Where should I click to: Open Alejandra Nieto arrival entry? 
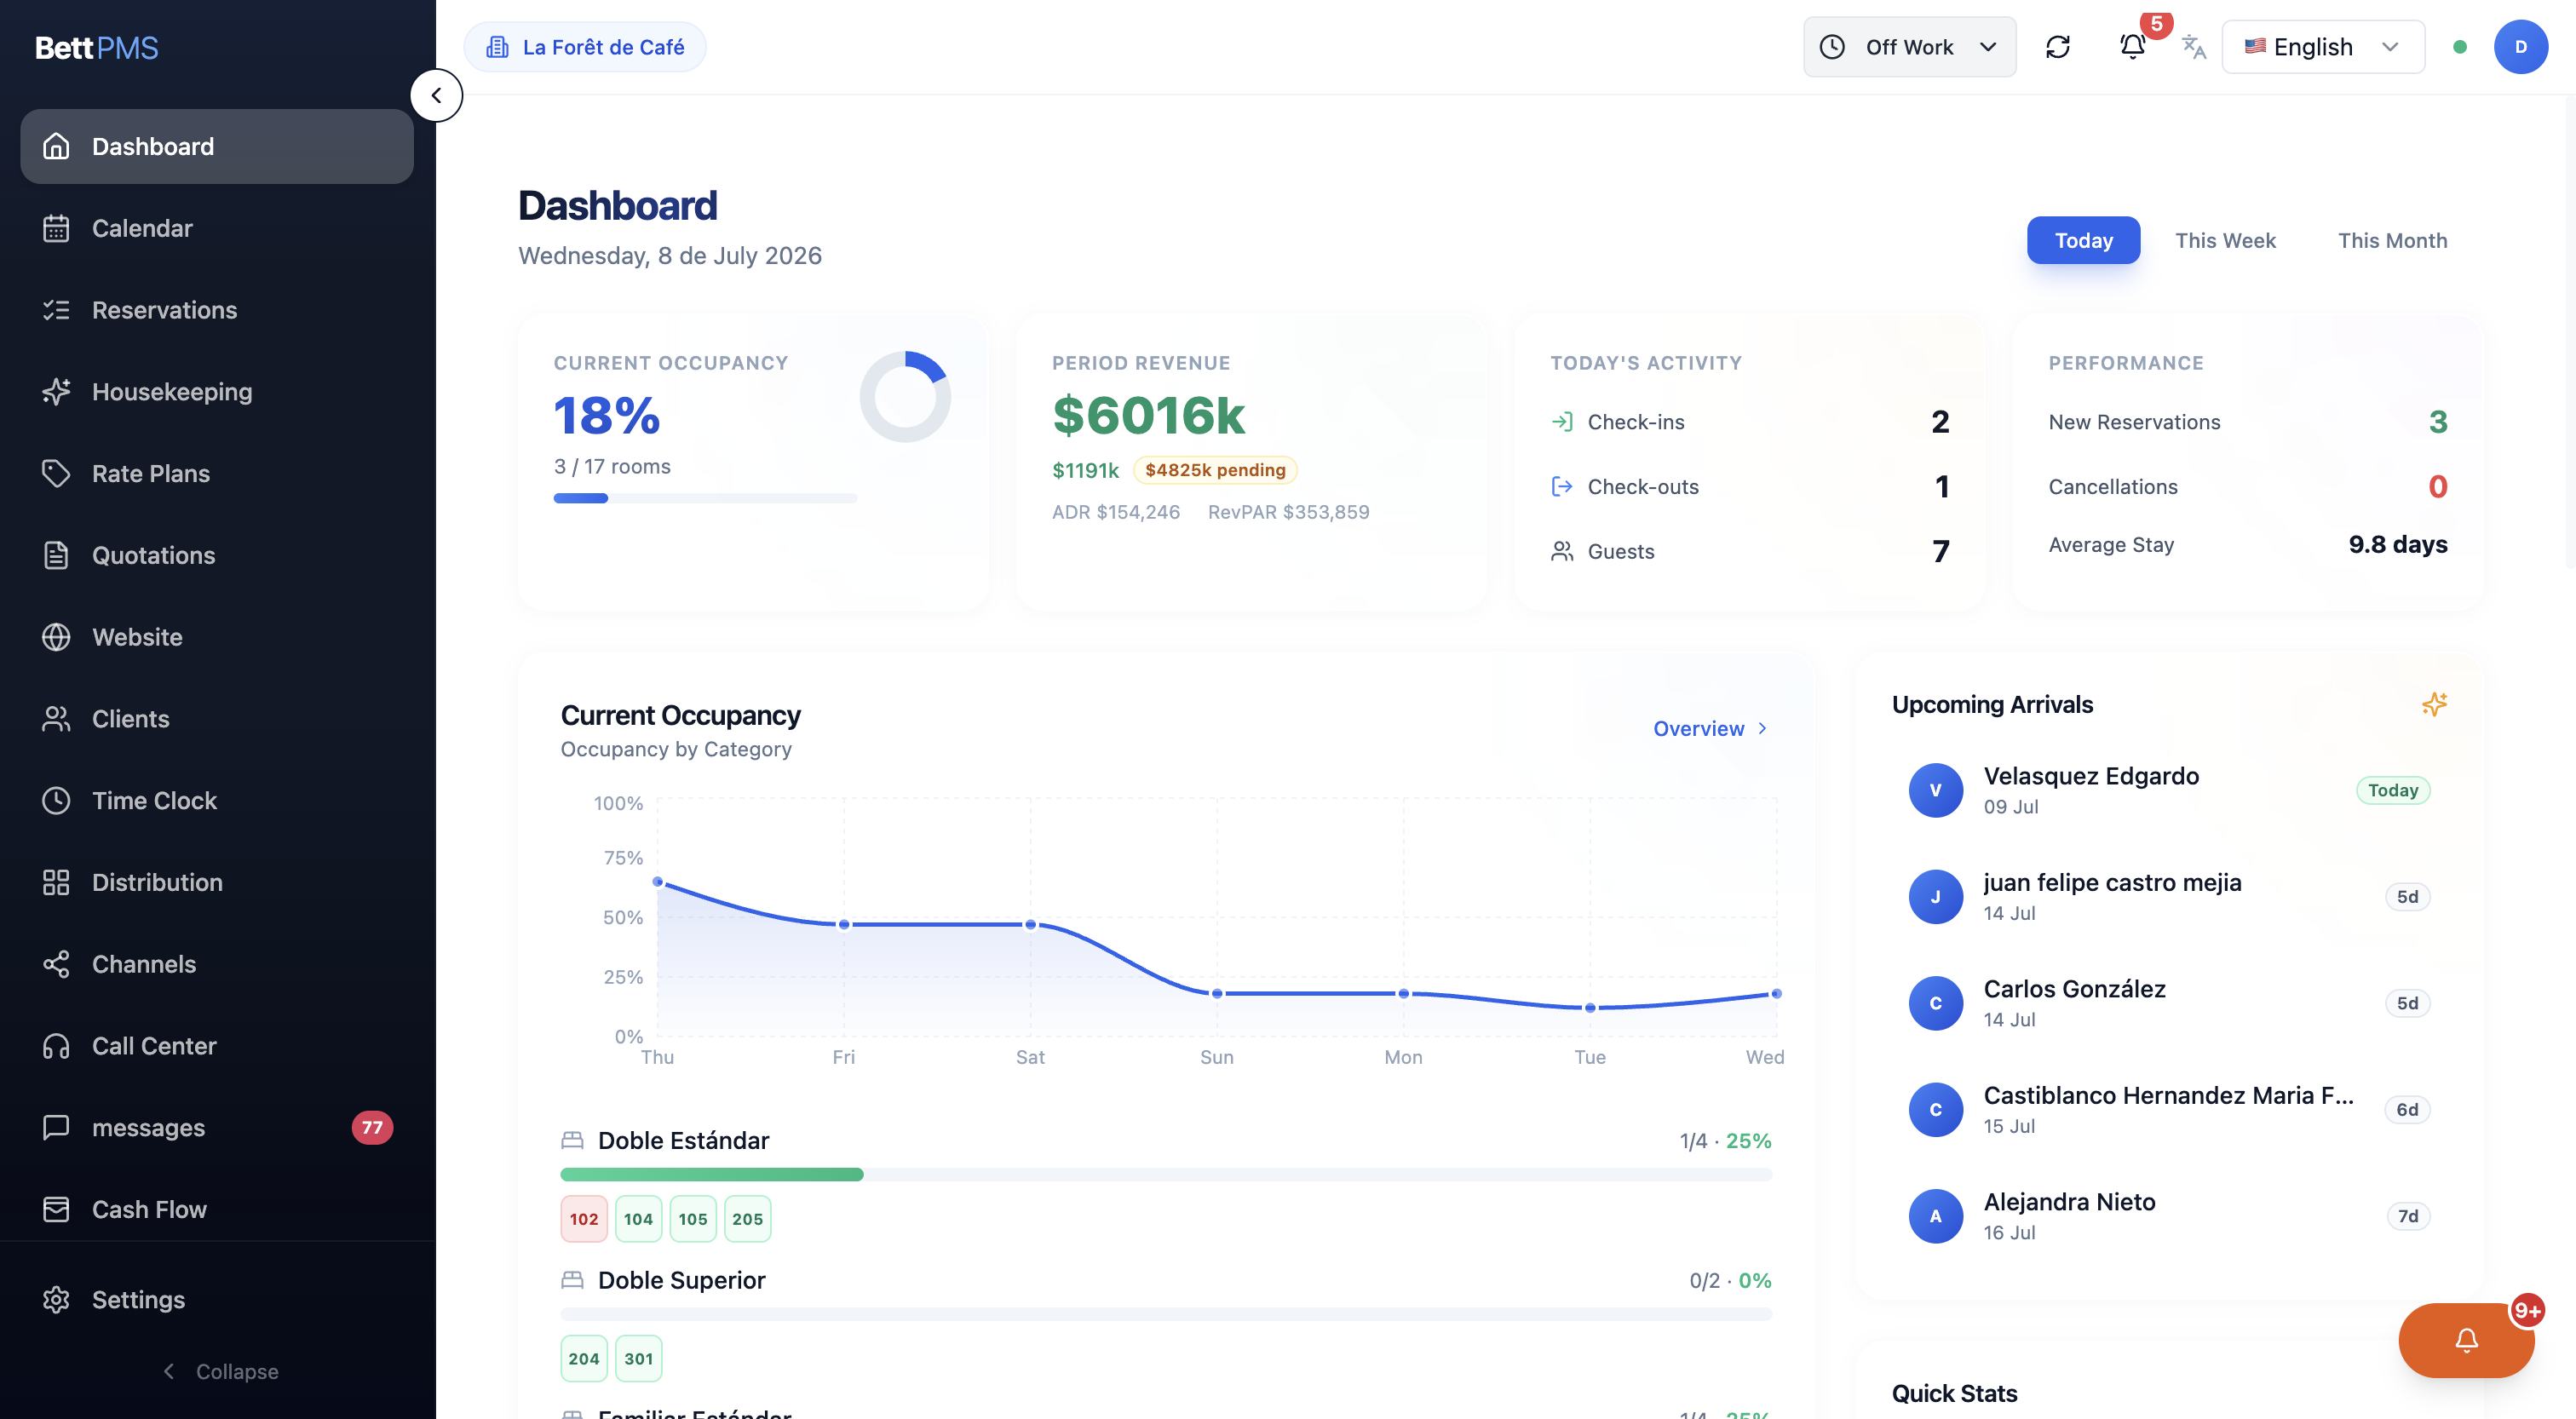(x=2169, y=1216)
